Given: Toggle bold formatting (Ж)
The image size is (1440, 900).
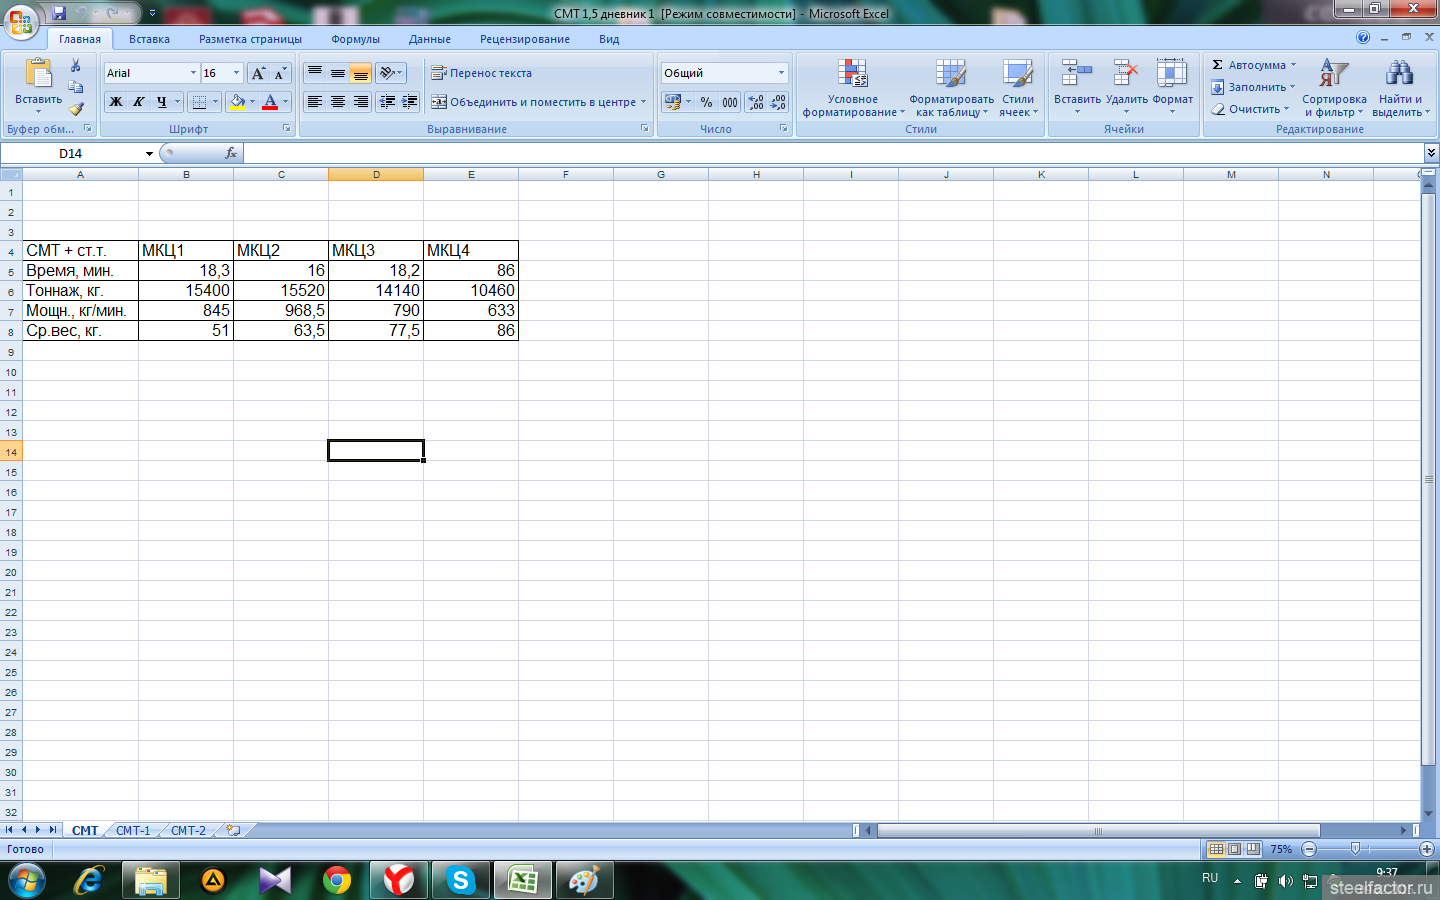Looking at the screenshot, I should tap(116, 102).
